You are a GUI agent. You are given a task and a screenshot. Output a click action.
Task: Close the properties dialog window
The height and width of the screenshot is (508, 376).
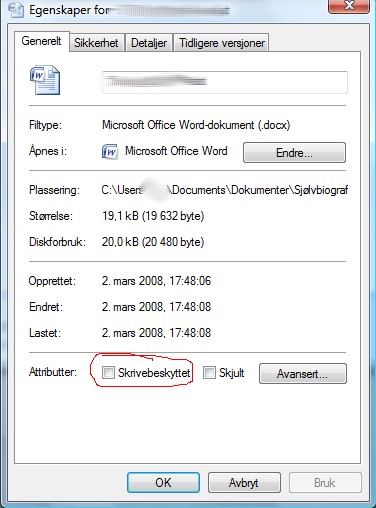(349, 6)
